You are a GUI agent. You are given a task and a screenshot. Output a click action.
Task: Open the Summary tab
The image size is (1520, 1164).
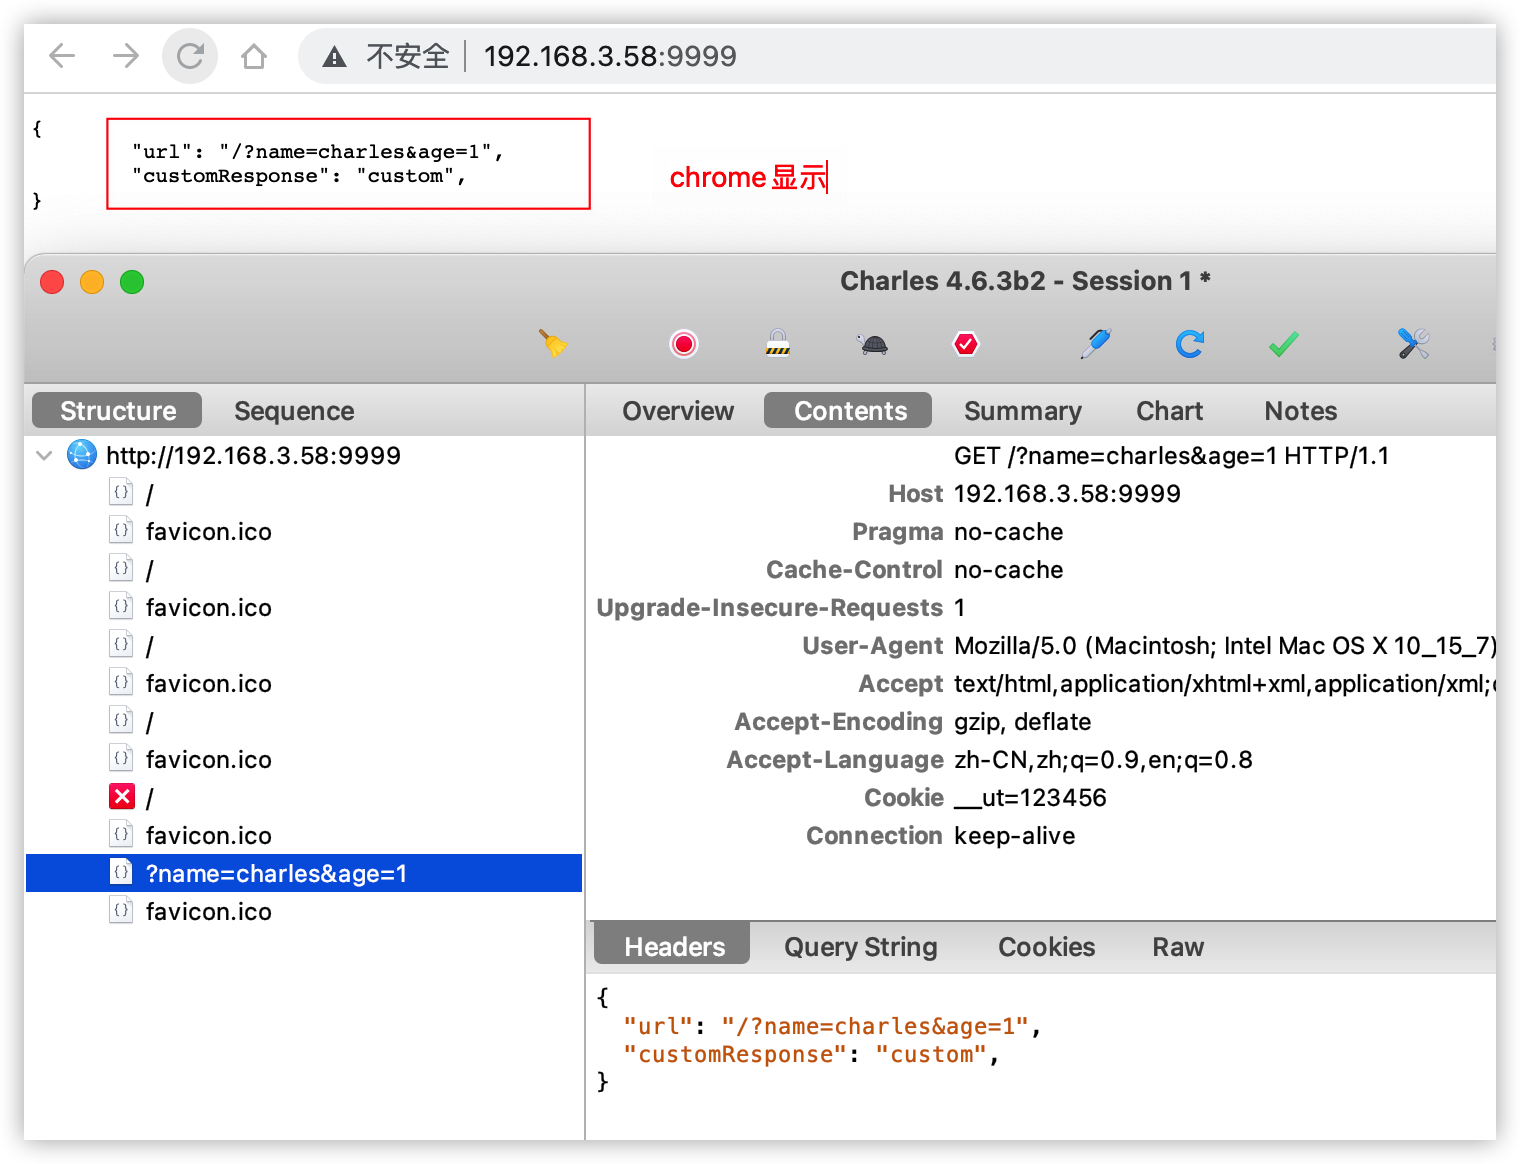coord(1022,410)
